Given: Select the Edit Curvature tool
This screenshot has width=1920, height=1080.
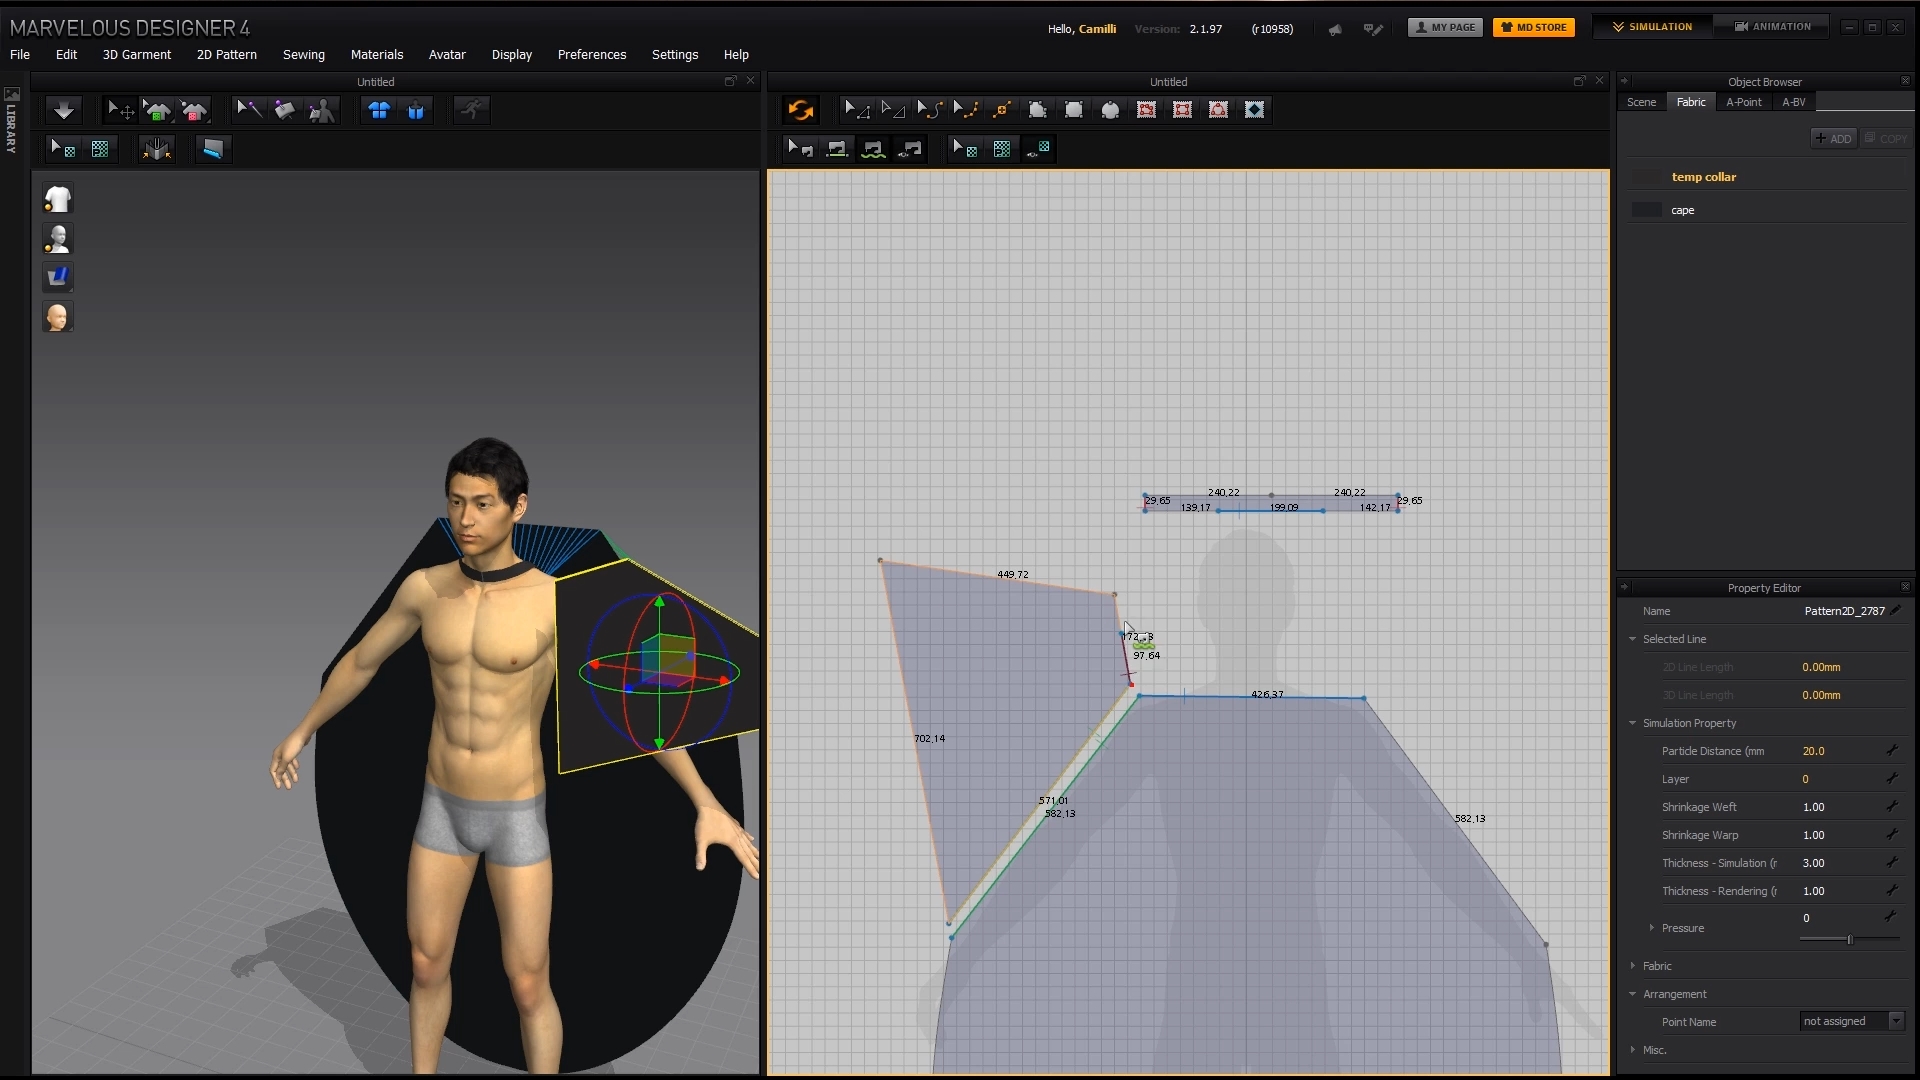Looking at the screenshot, I should point(929,110).
